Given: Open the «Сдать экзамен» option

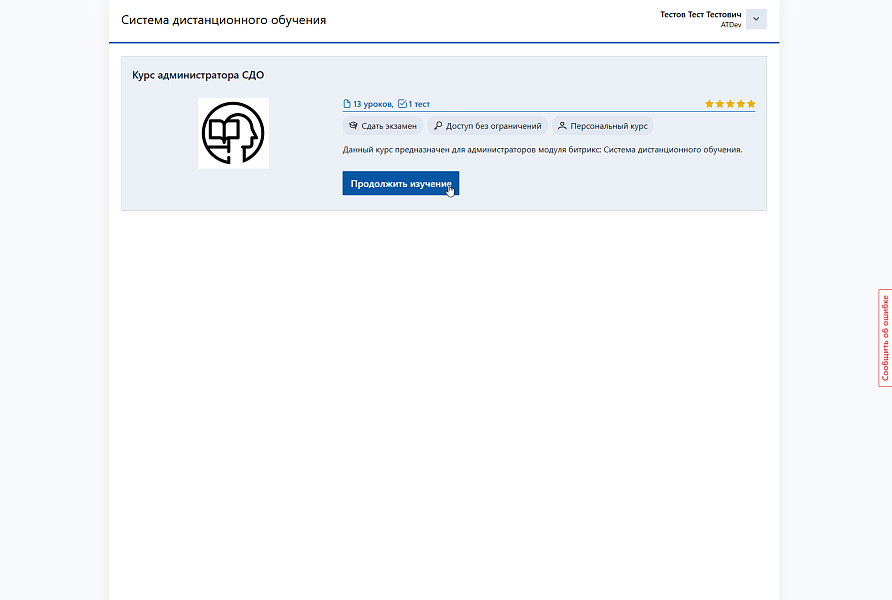Looking at the screenshot, I should point(384,125).
